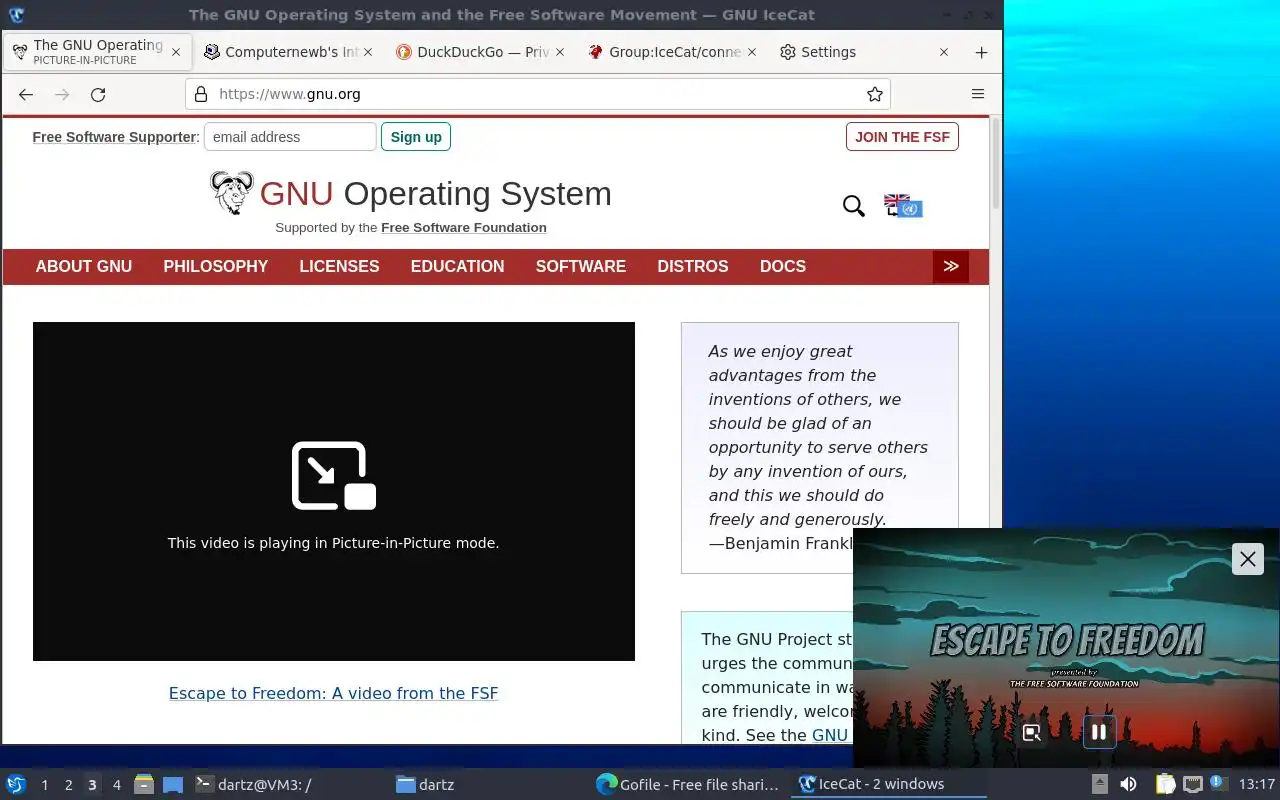Focus the email address input field
Viewport: 1280px width, 800px height.
pyautogui.click(x=290, y=137)
